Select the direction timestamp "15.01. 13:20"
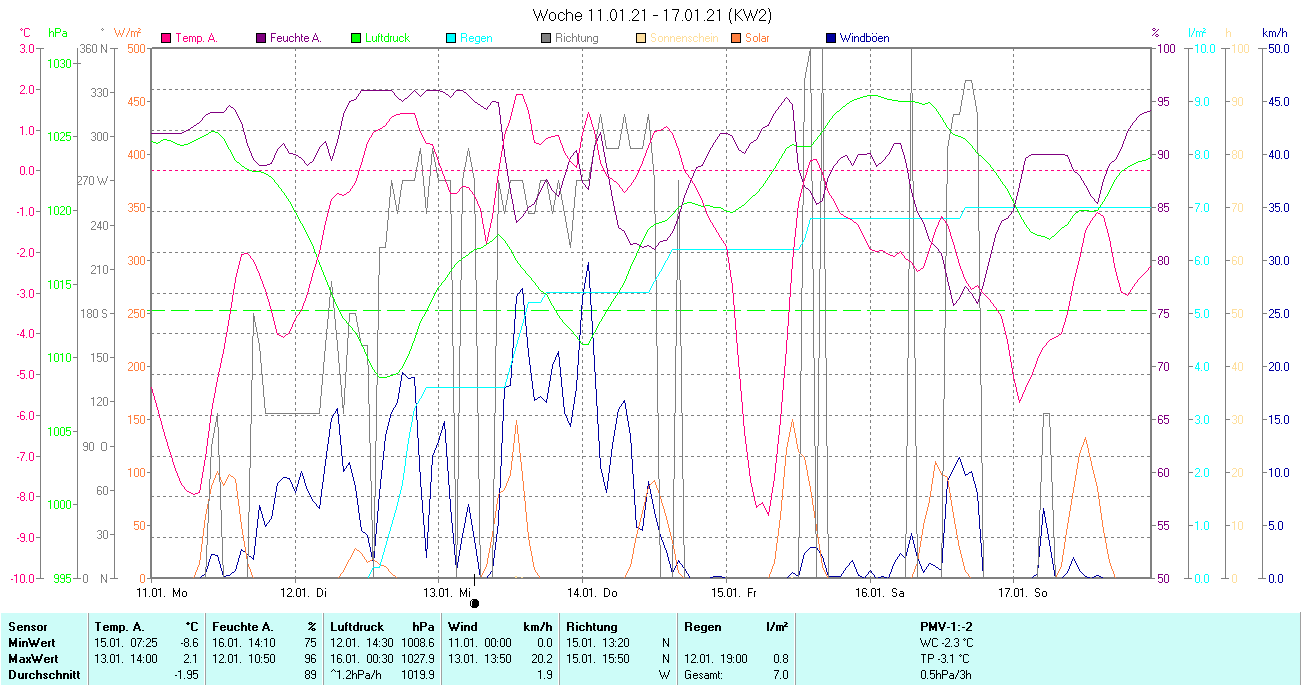 click(x=597, y=642)
